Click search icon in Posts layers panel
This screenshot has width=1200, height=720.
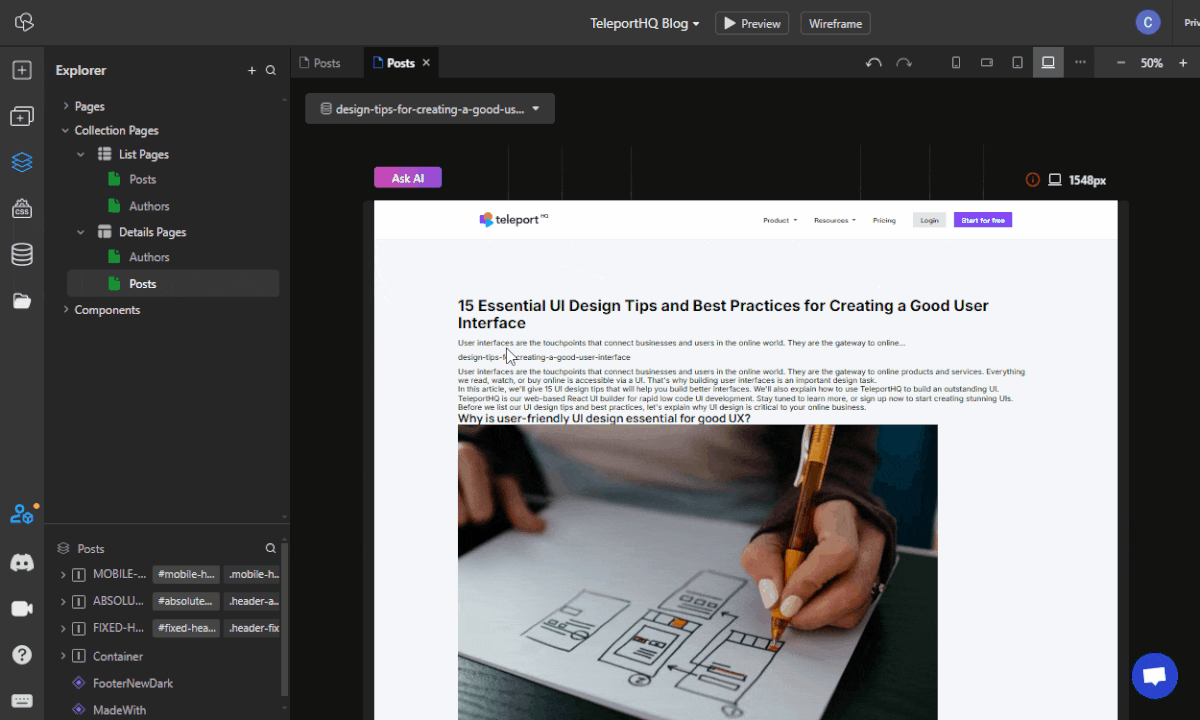[x=271, y=548]
